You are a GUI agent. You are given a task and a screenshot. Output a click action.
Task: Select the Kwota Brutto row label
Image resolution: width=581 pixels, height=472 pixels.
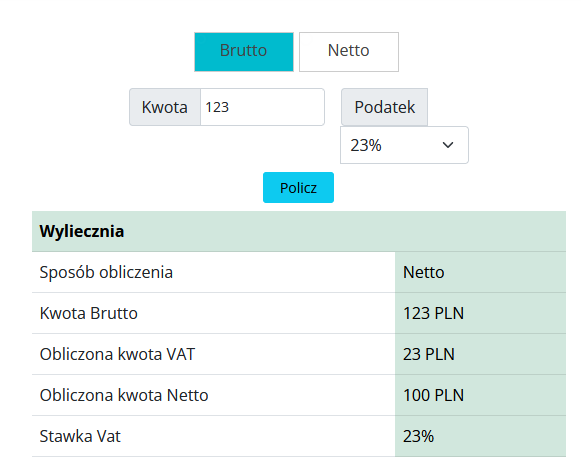tap(89, 313)
